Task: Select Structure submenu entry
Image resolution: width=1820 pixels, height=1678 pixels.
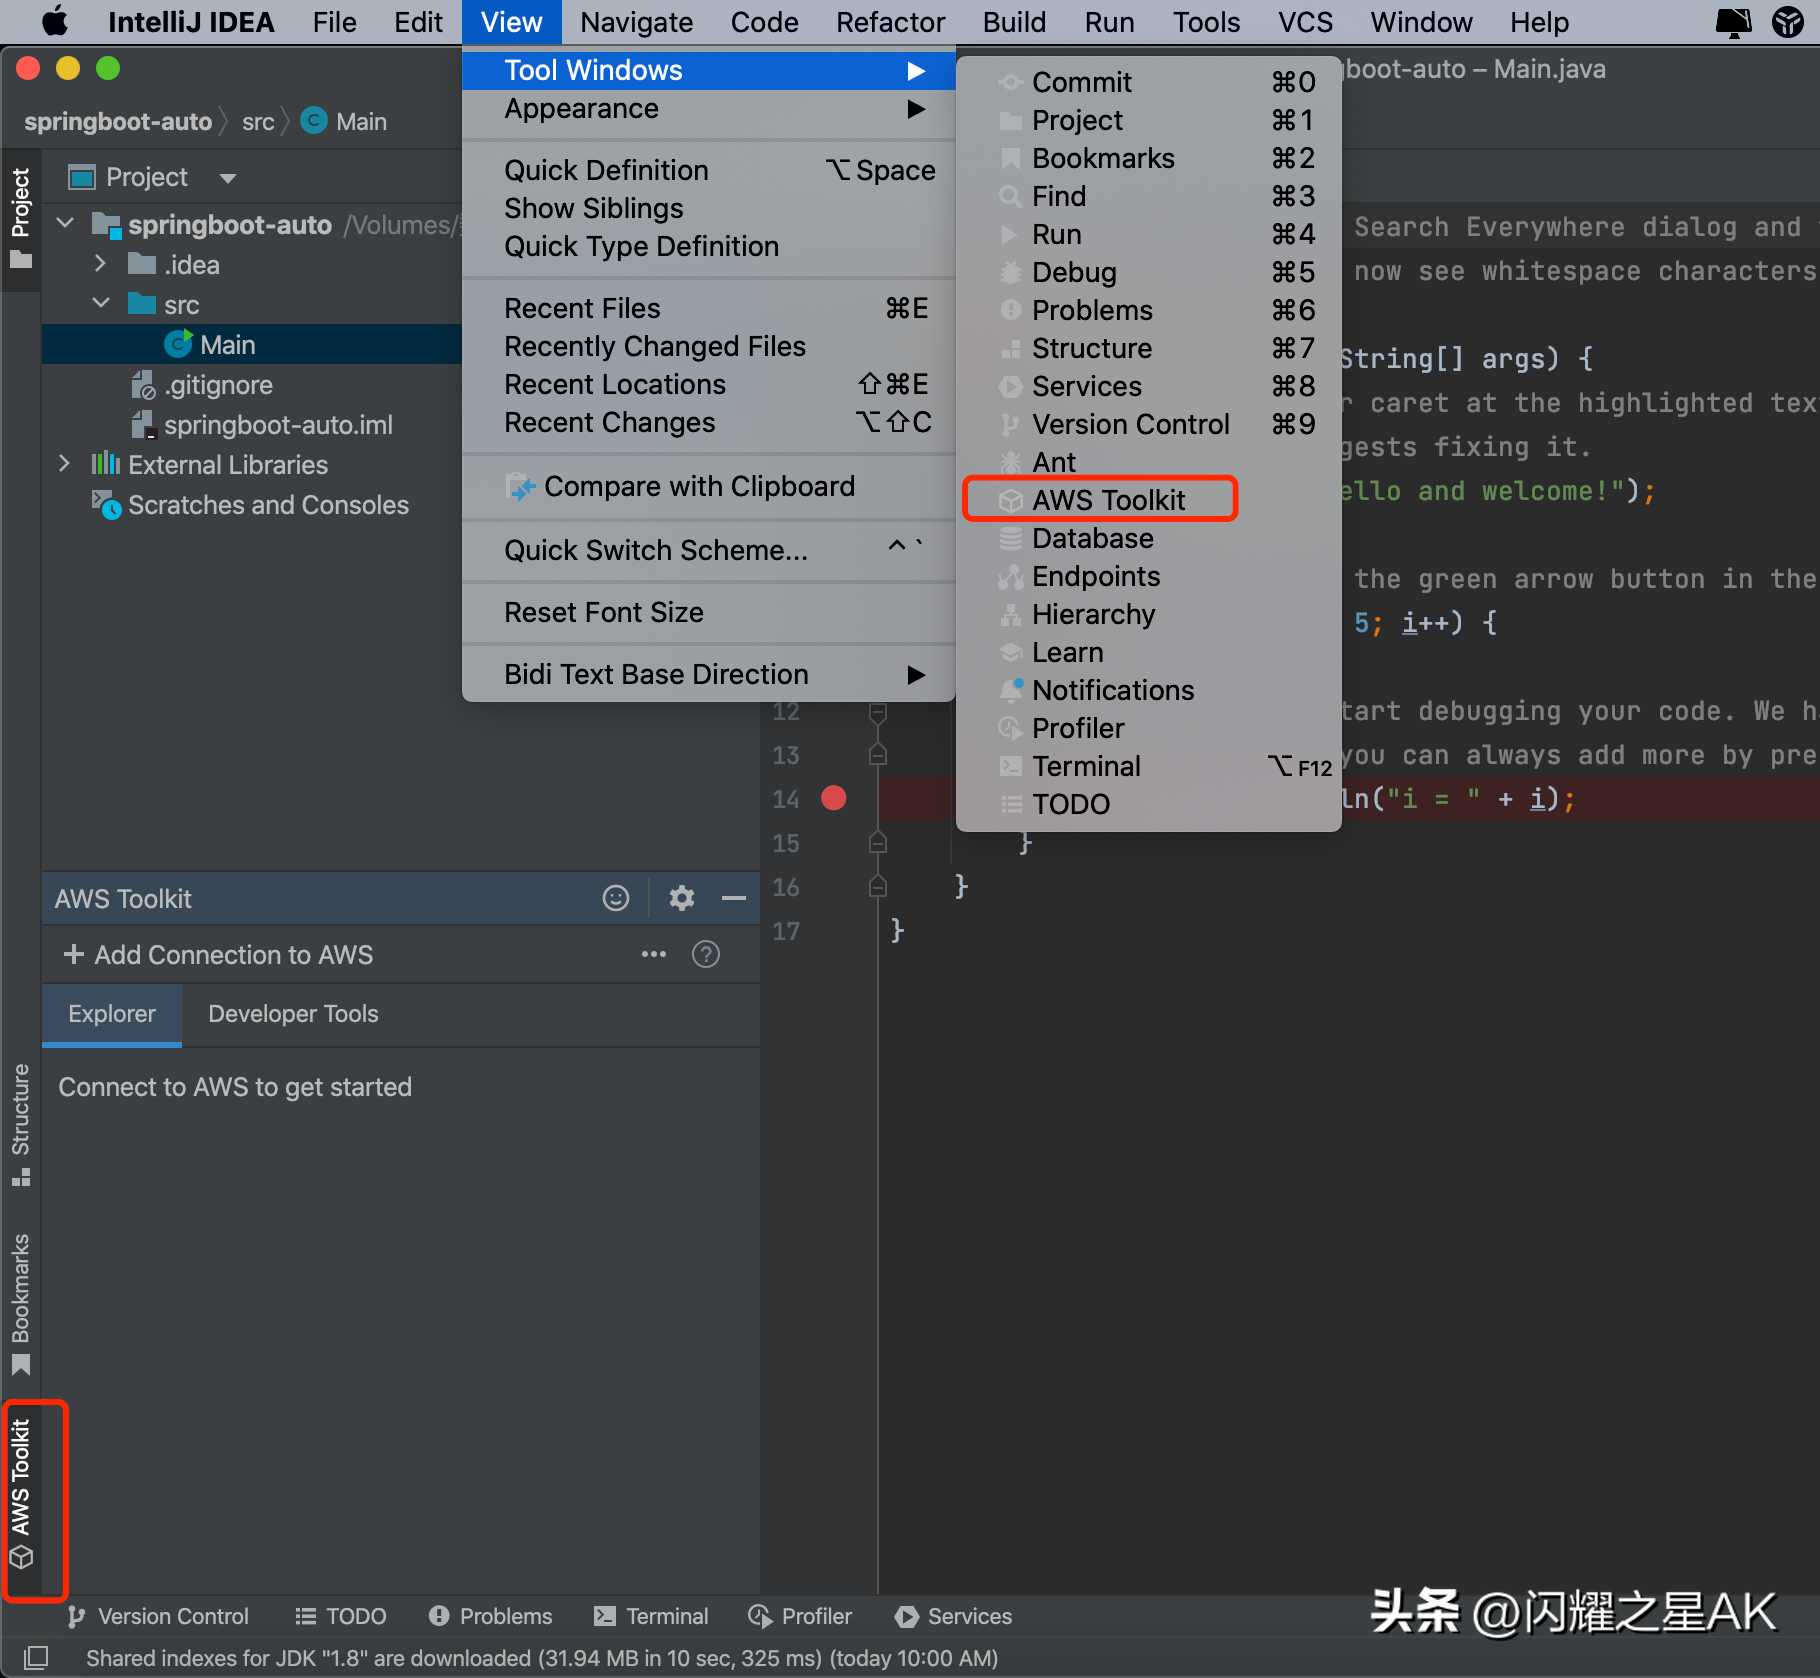Action: pyautogui.click(x=1148, y=348)
